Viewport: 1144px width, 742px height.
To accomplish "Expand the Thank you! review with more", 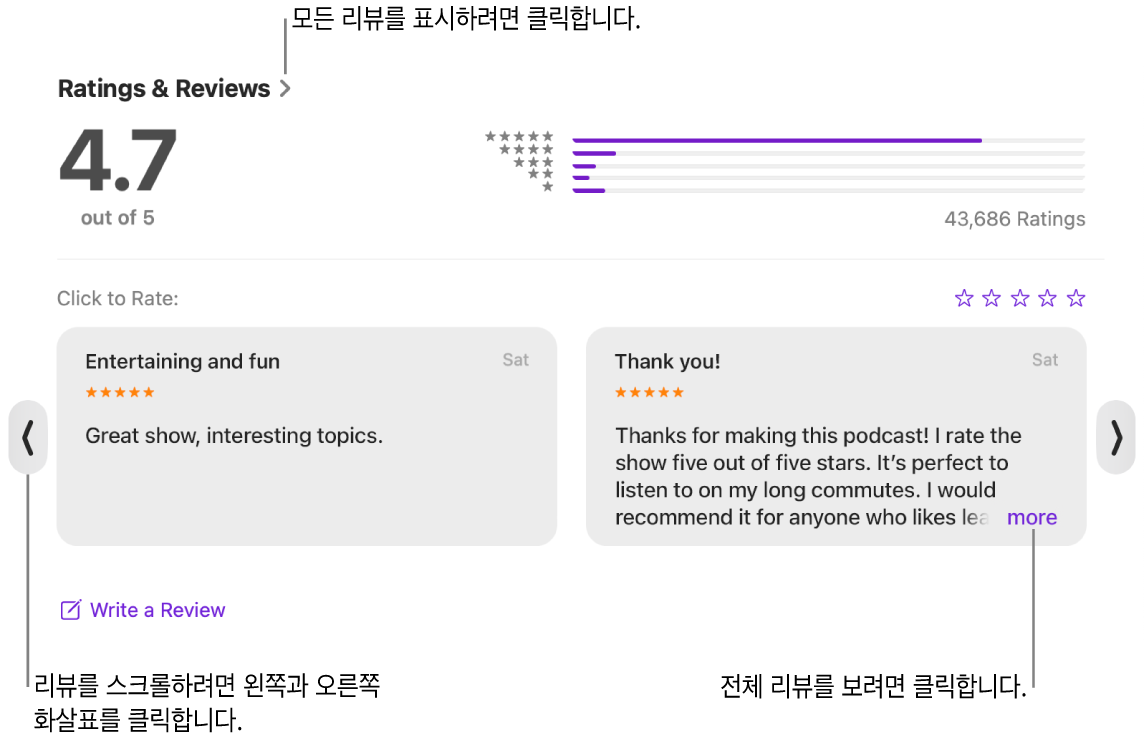I will 1032,517.
